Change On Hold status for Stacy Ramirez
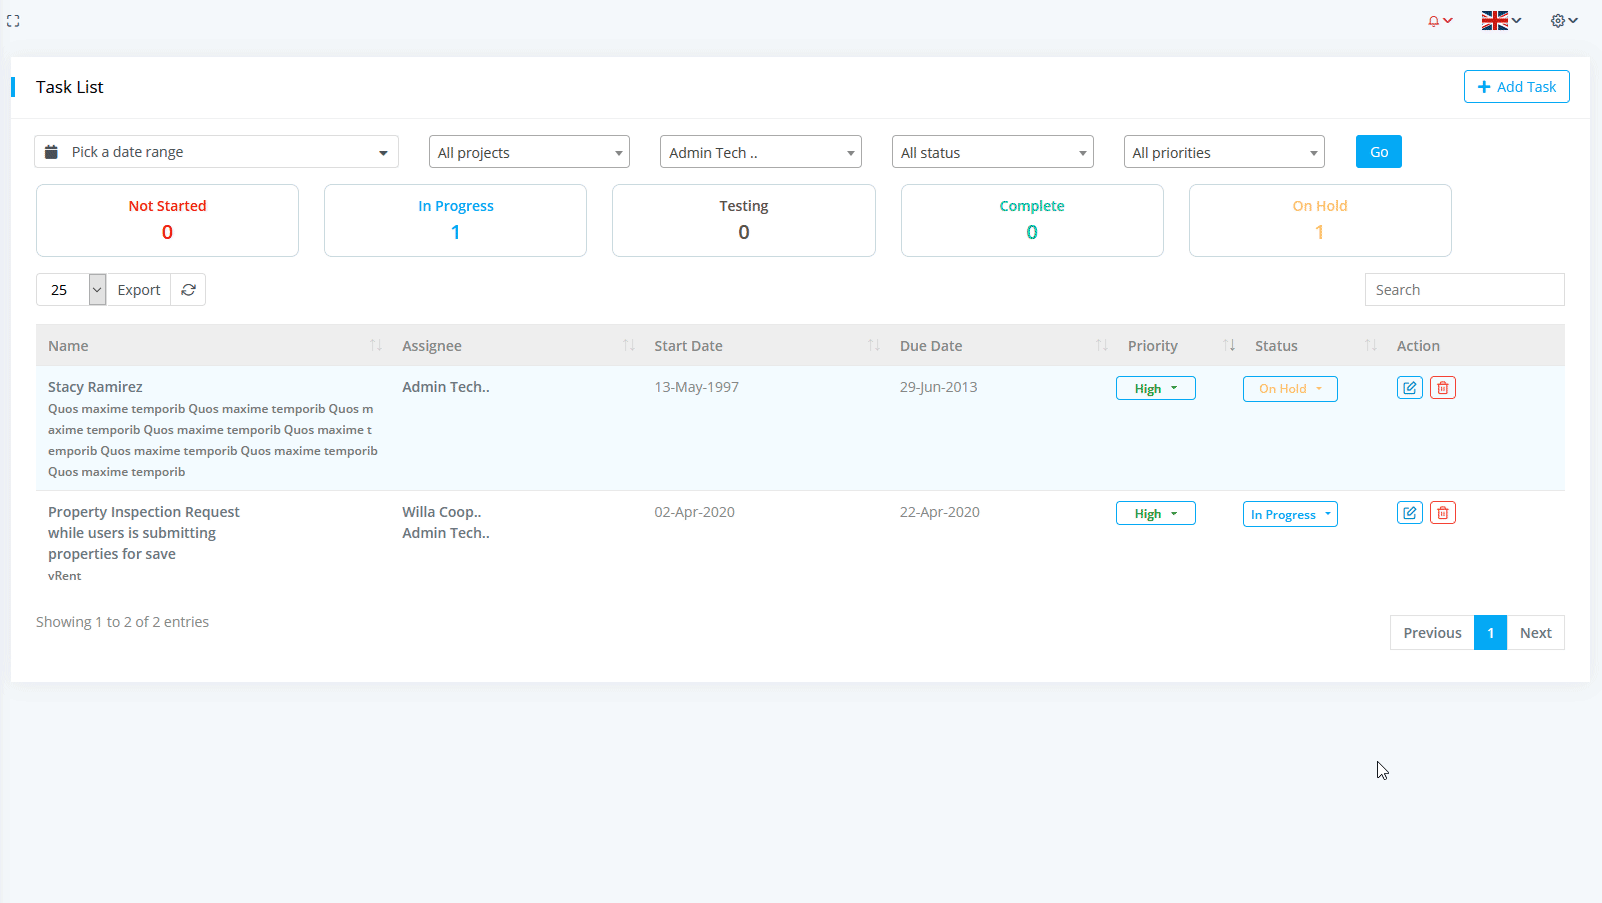 point(1289,389)
